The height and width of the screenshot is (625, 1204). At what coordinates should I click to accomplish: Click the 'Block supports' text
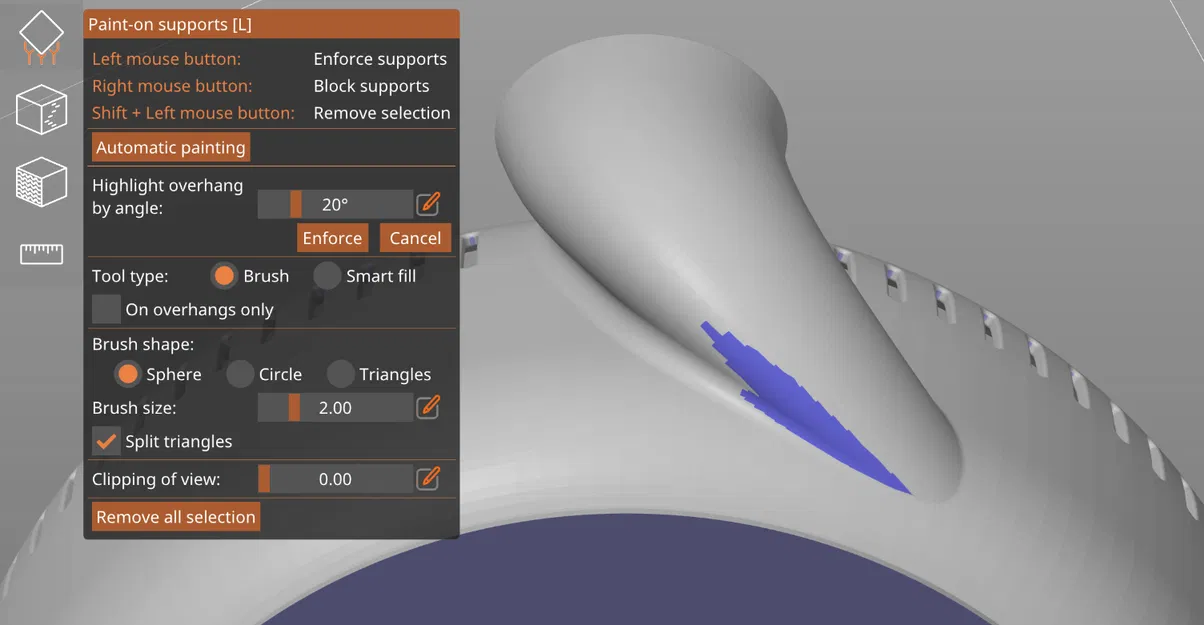[371, 86]
